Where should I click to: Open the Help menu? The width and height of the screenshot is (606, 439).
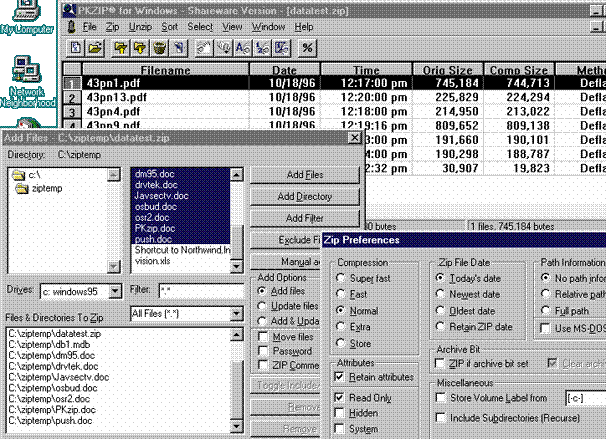304,27
